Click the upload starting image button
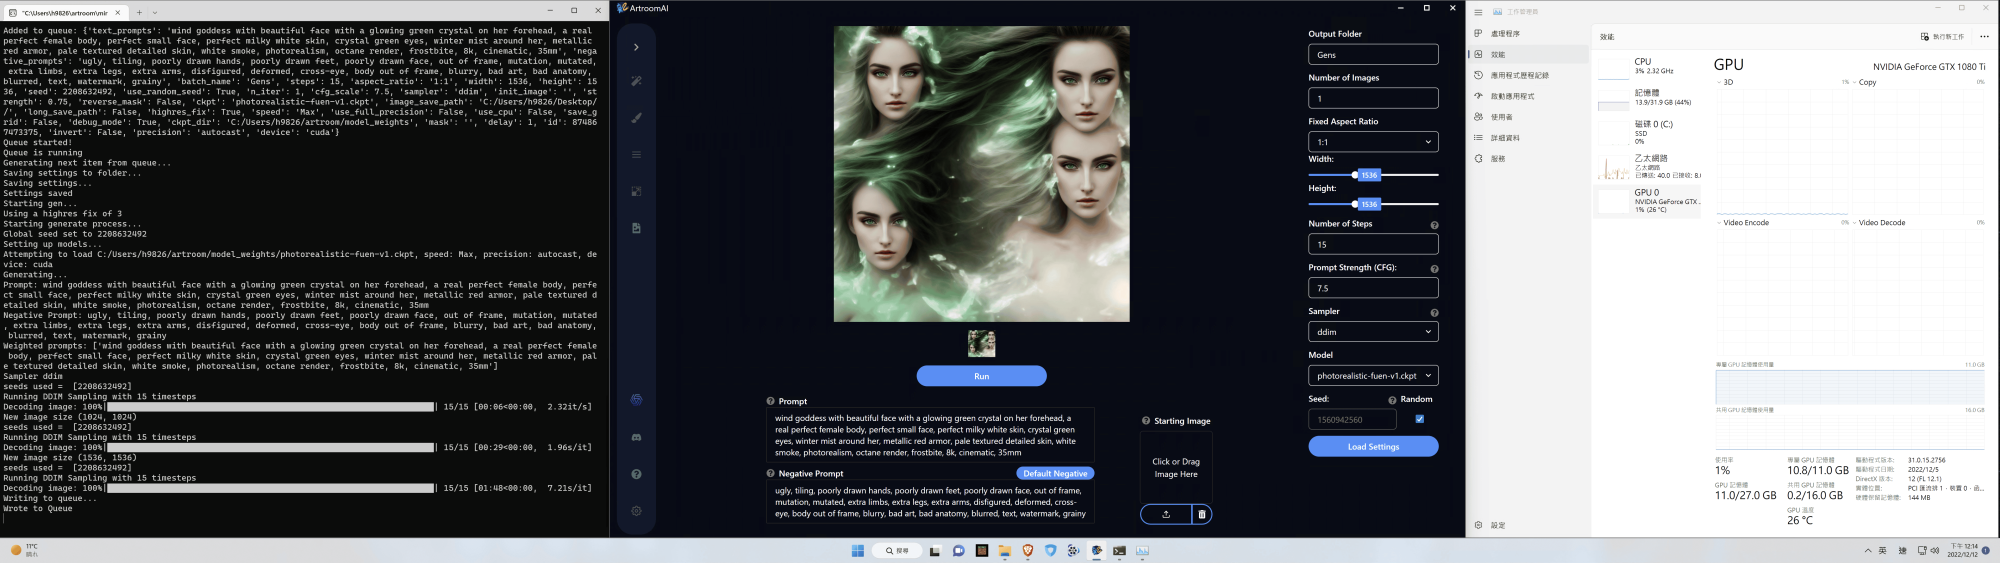2000x563 pixels. coord(1166,514)
